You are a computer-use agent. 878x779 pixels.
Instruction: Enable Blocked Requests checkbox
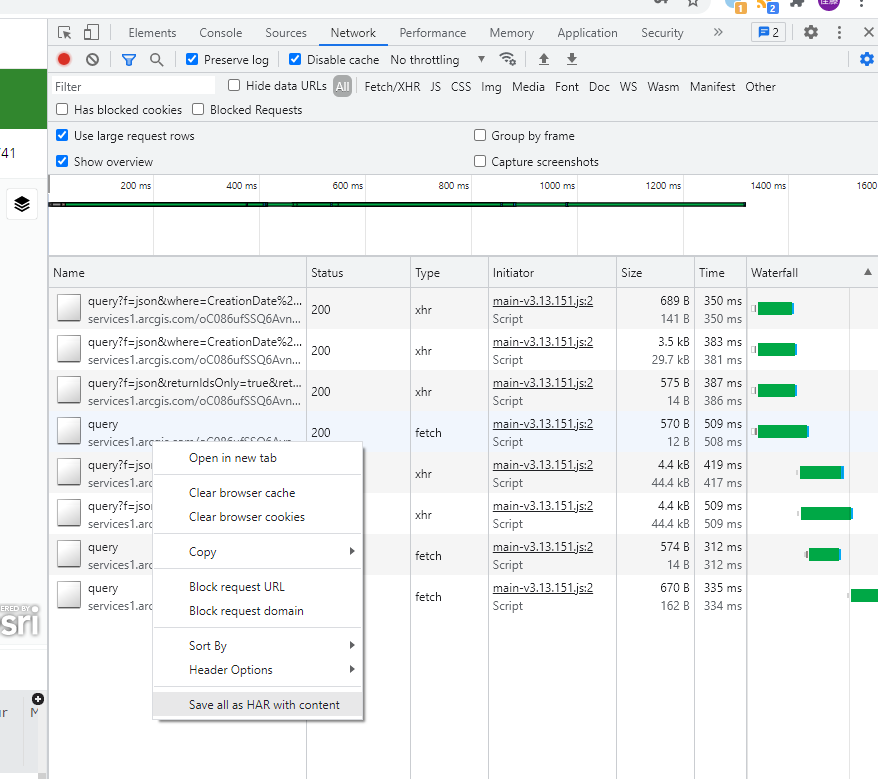point(198,109)
